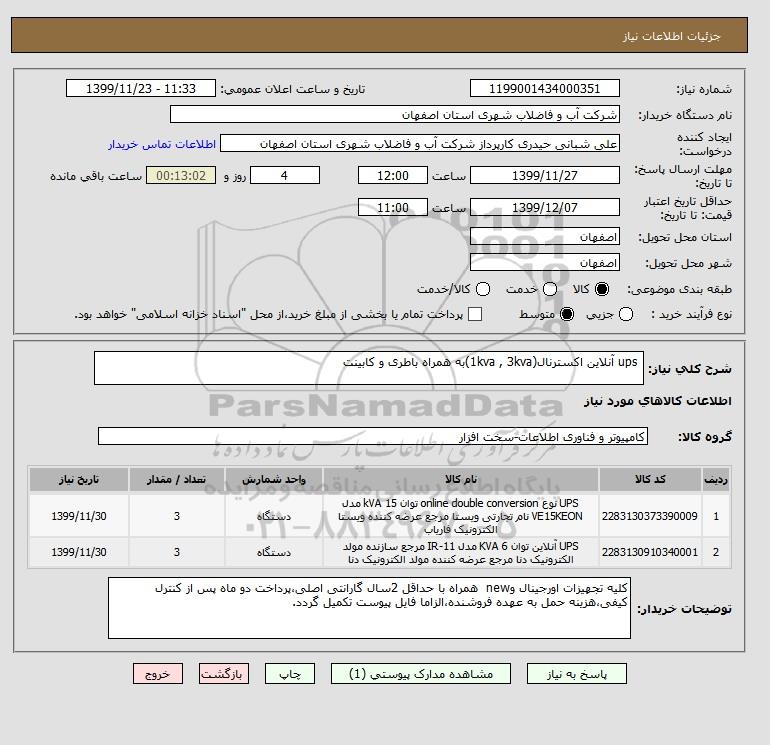Click the ردیف column header
The width and height of the screenshot is (770, 745).
[716, 479]
